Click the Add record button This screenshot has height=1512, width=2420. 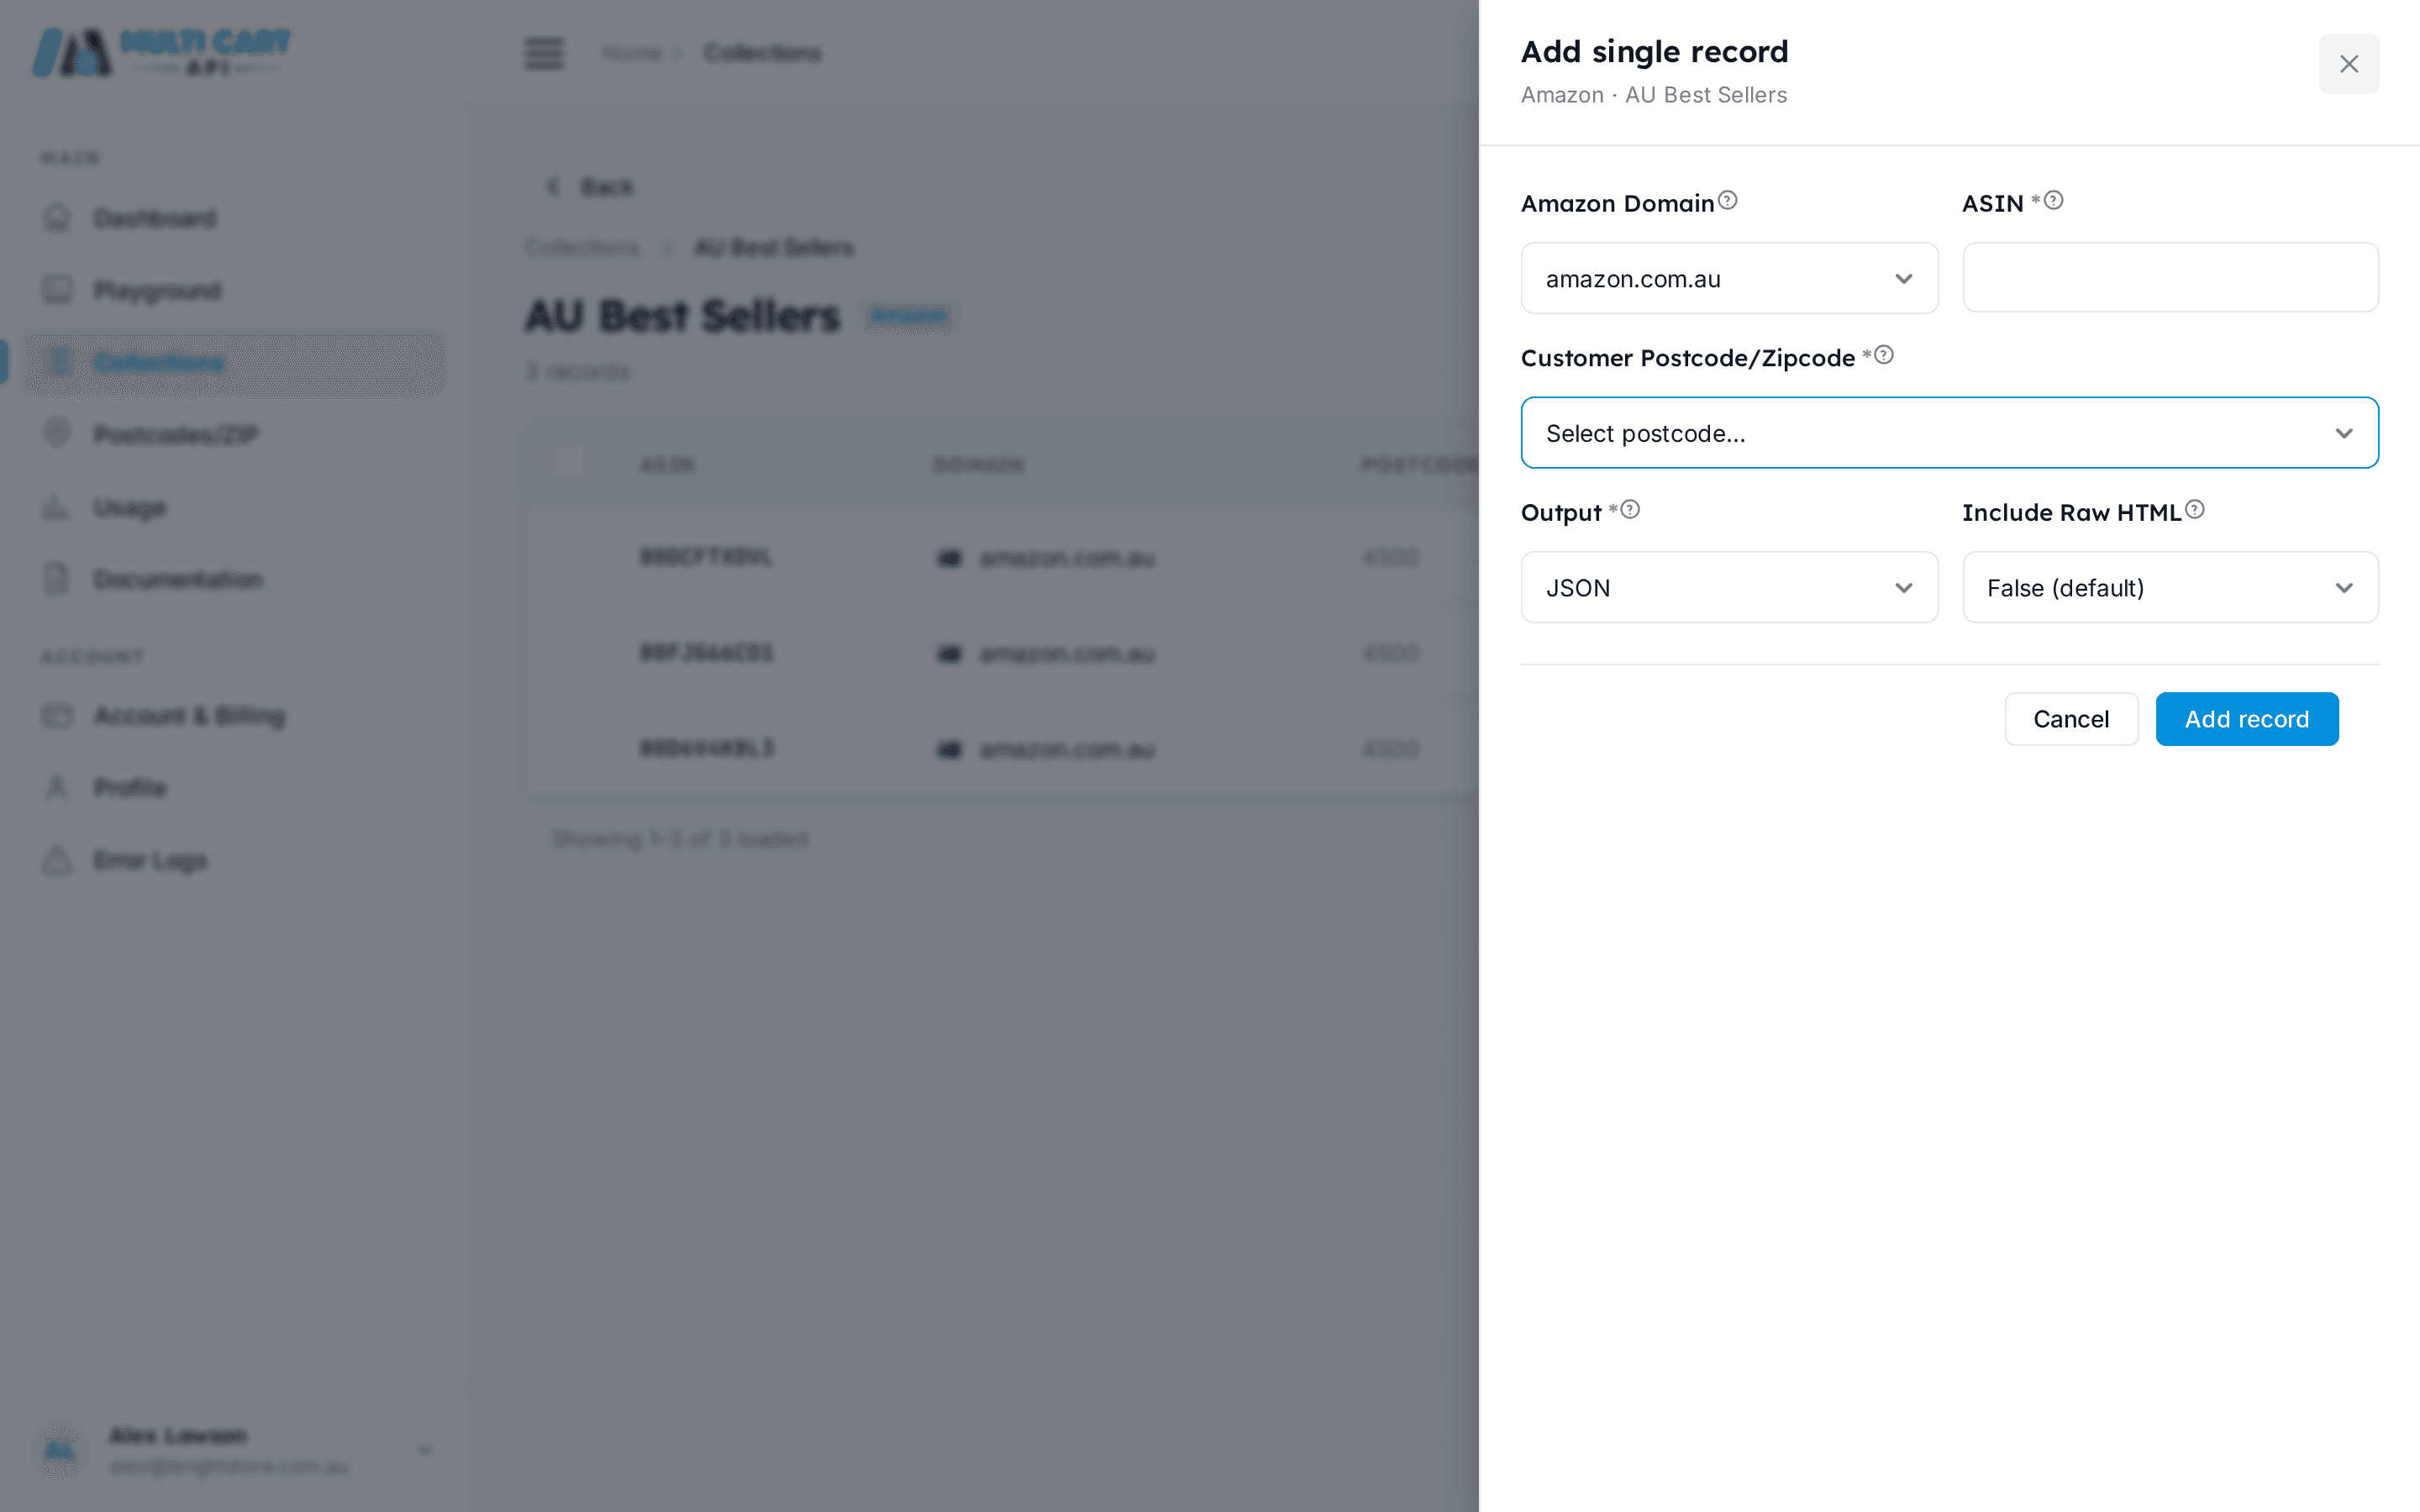pyautogui.click(x=2247, y=719)
